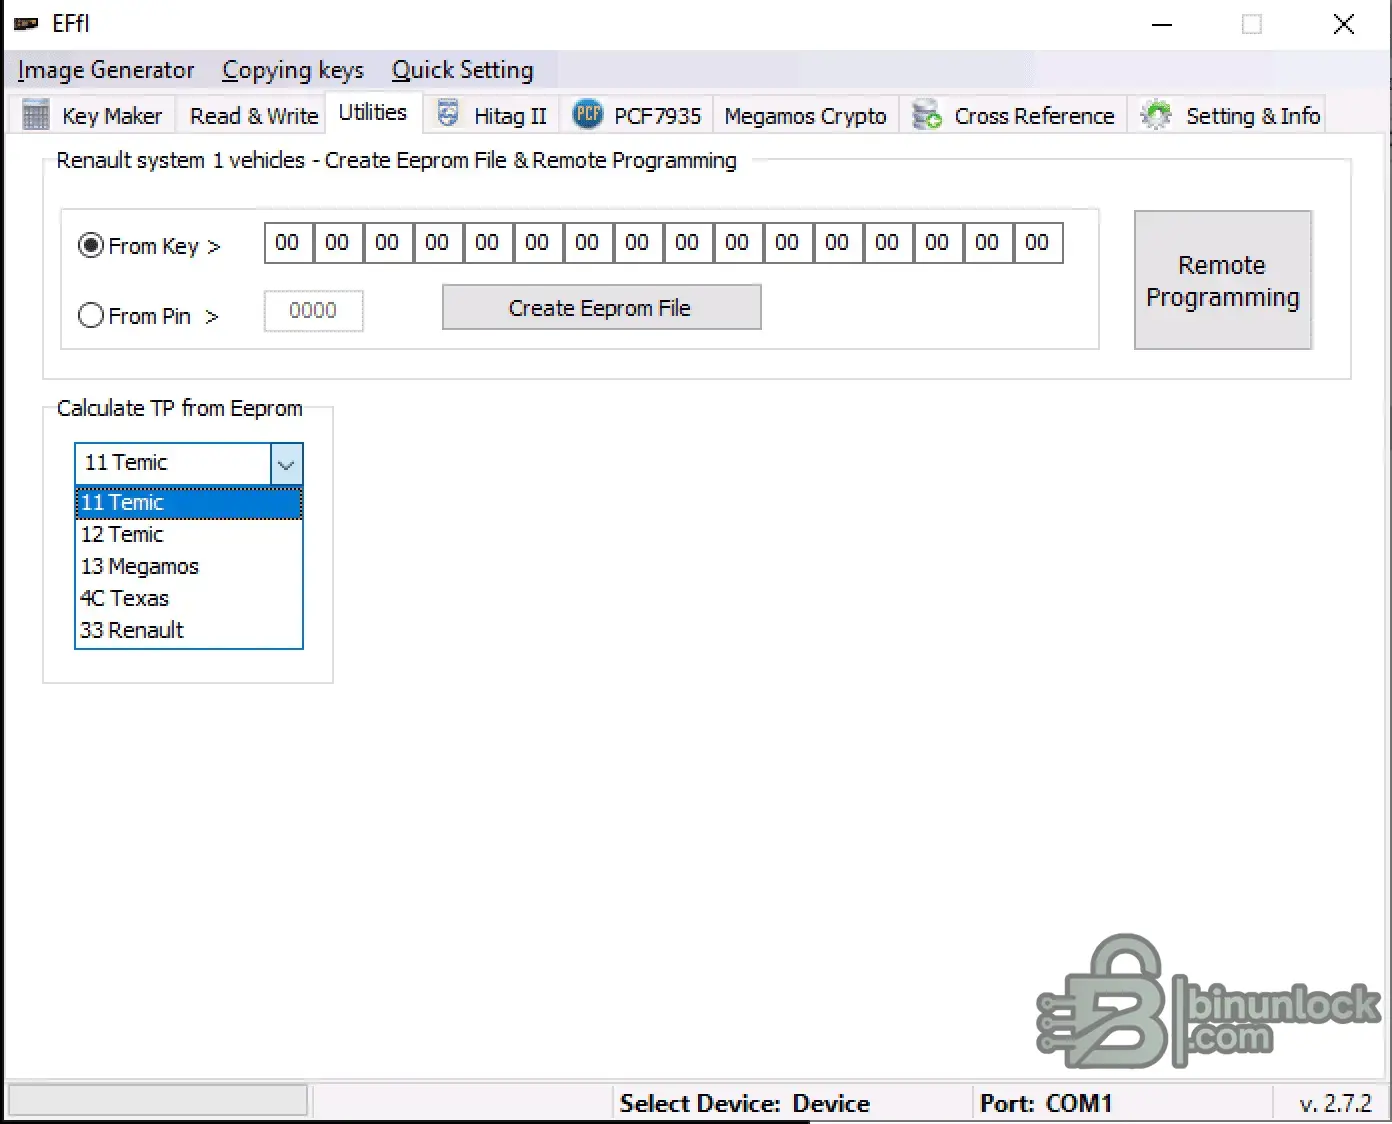Switch to the Key Maker tab
This screenshot has width=1392, height=1124.
pyautogui.click(x=92, y=115)
